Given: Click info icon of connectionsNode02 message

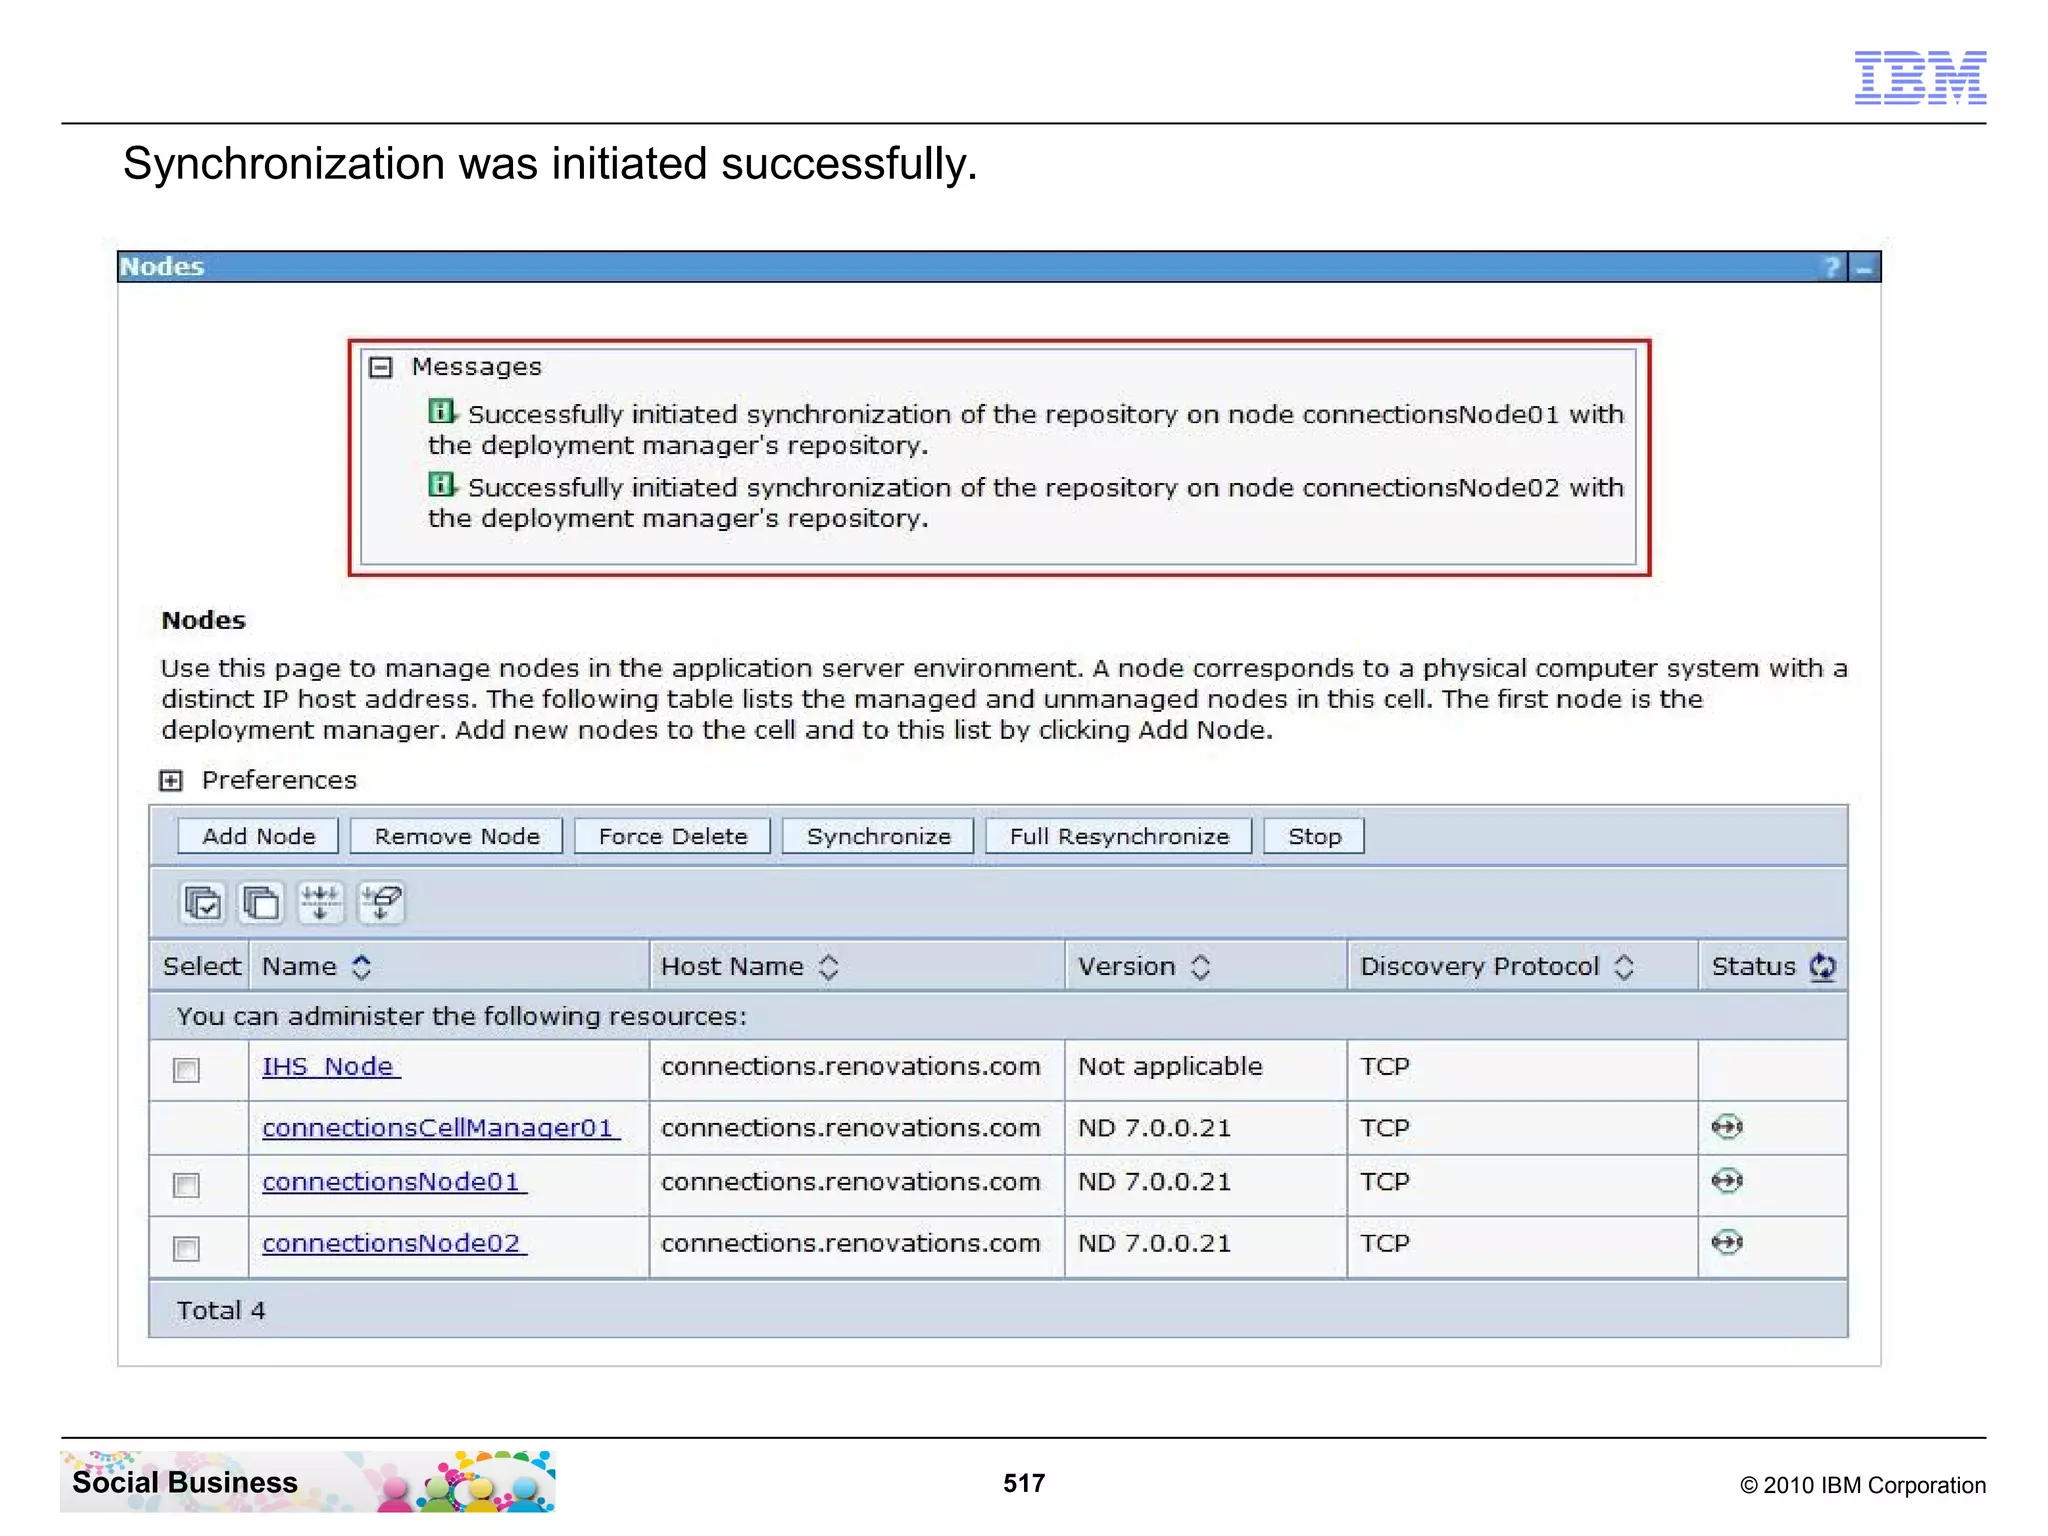Looking at the screenshot, I should tap(442, 484).
